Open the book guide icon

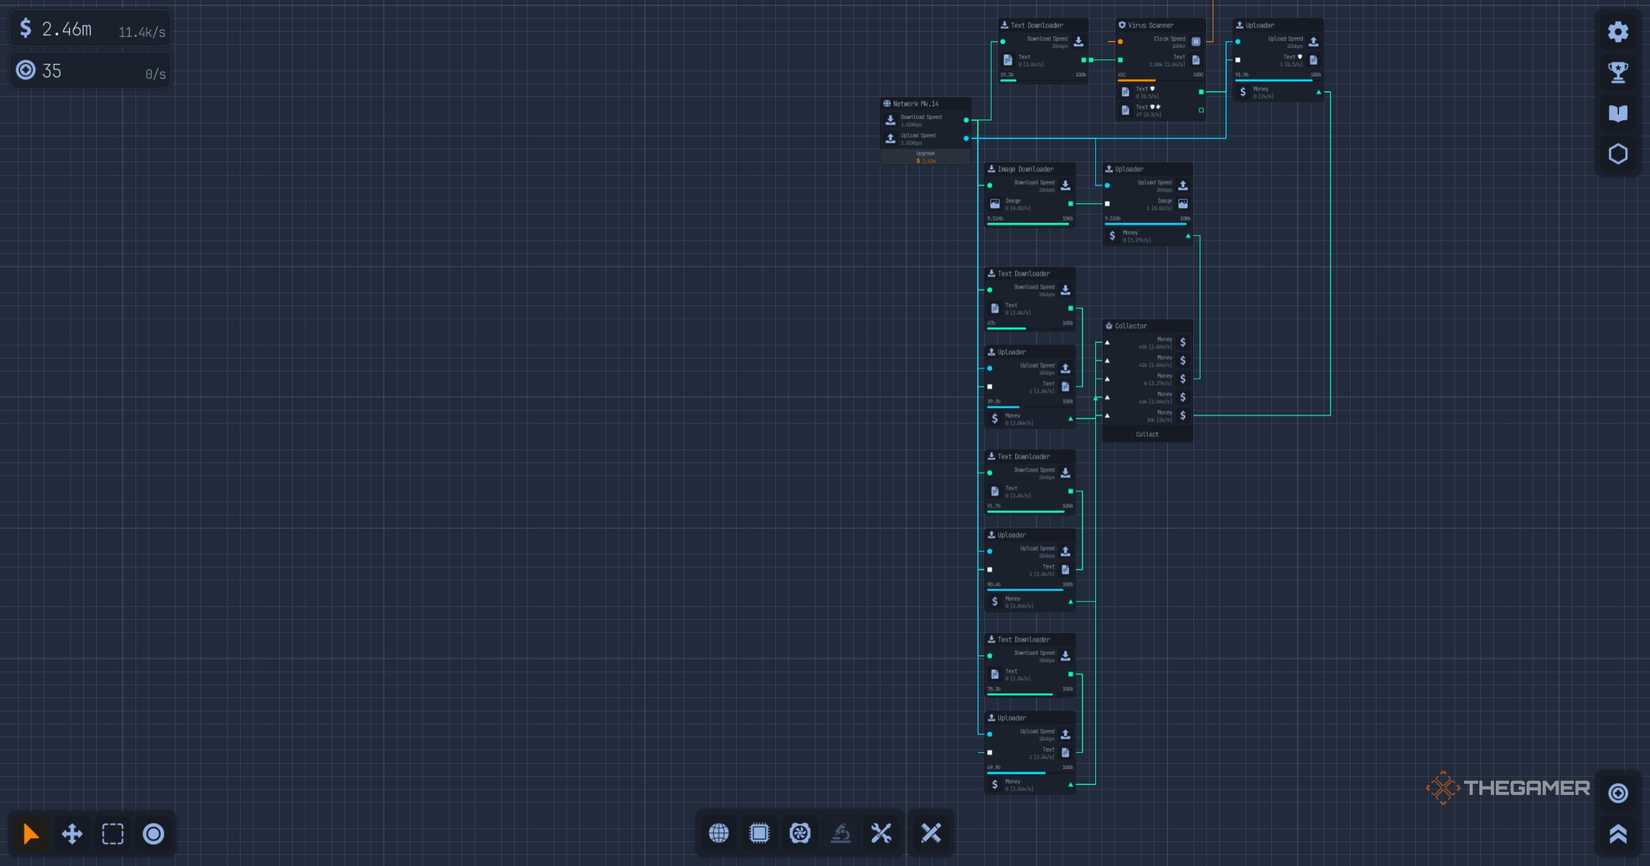(x=1617, y=113)
